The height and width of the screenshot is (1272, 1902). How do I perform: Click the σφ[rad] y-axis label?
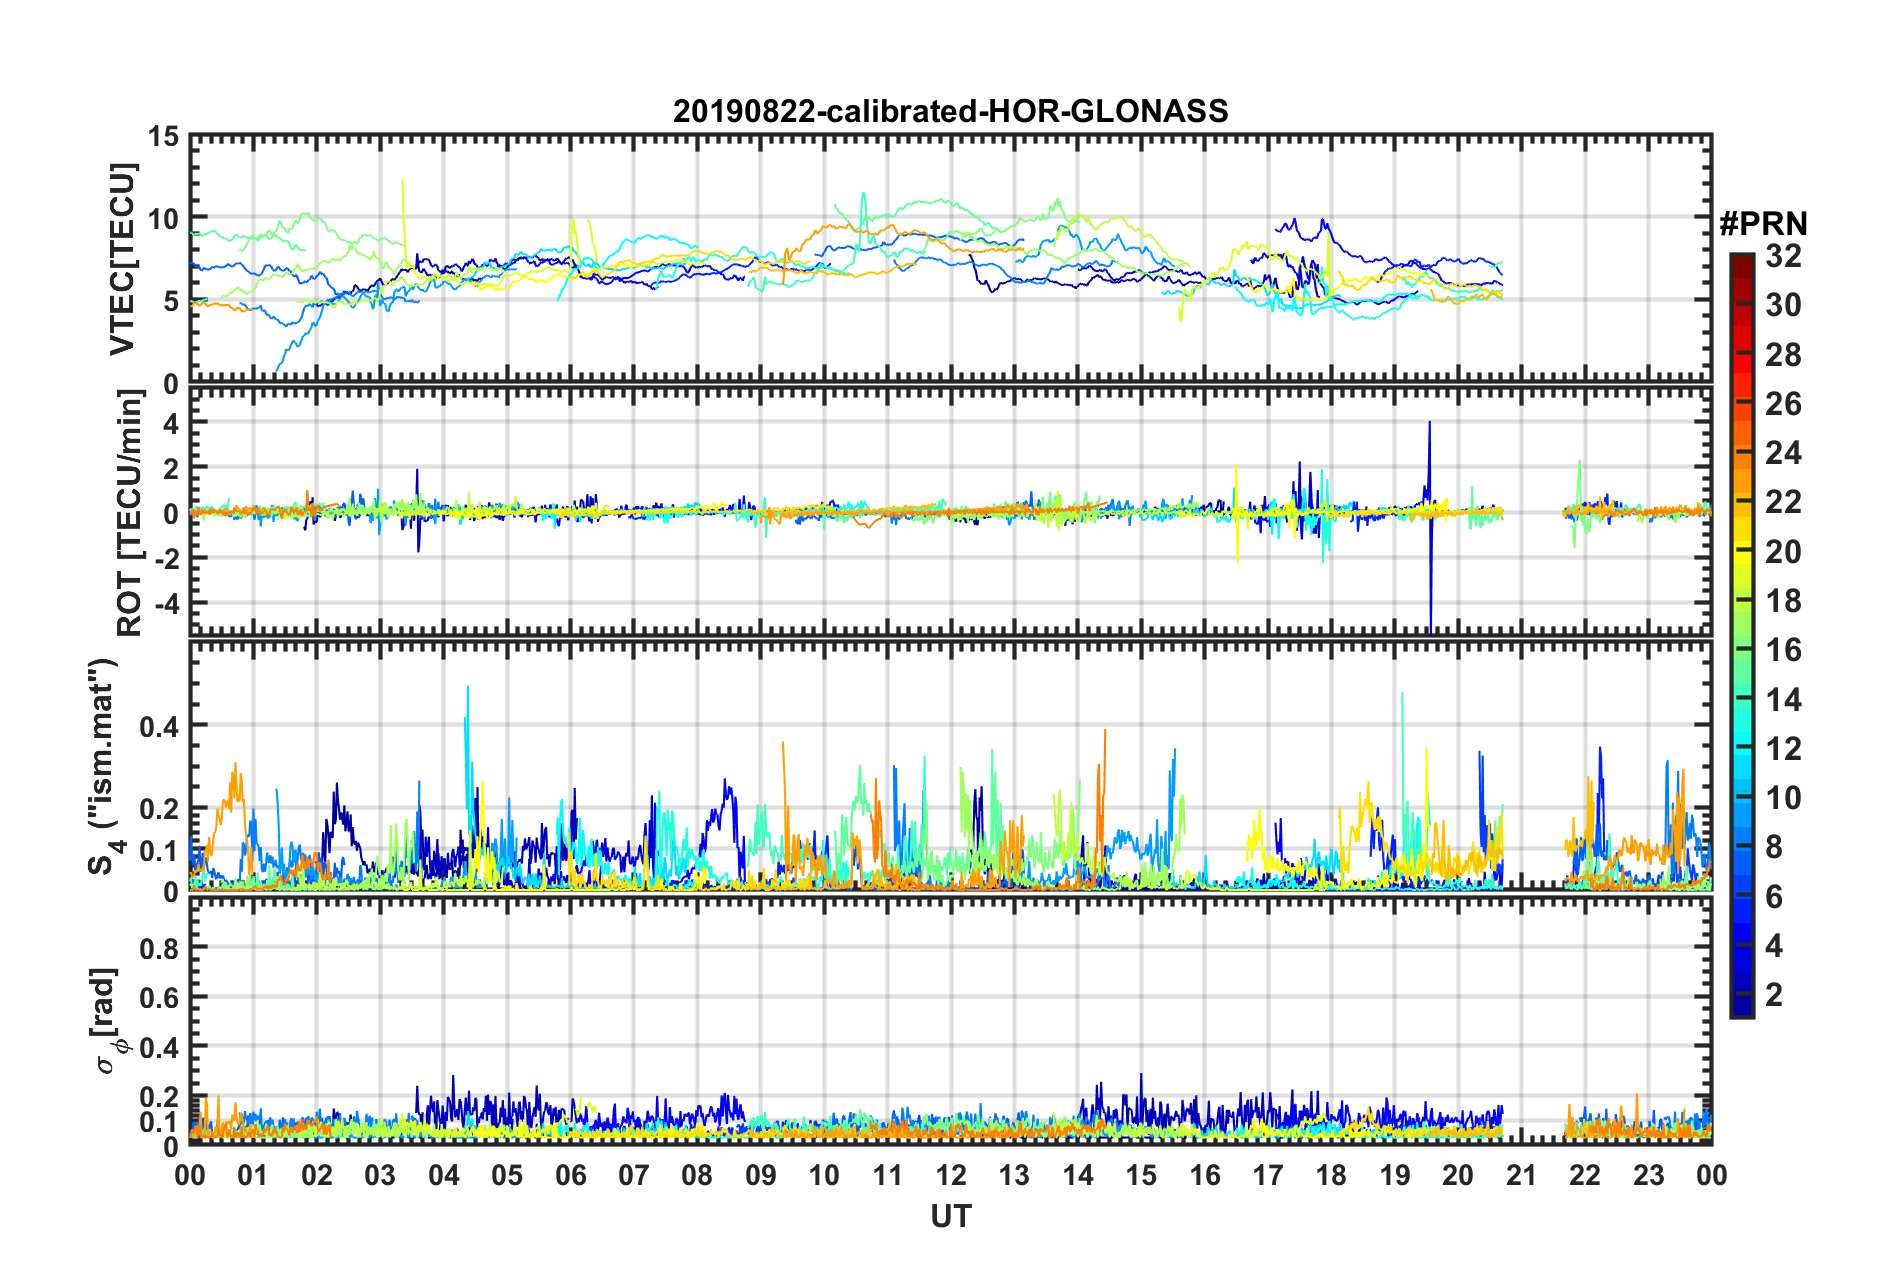(x=107, y=1020)
